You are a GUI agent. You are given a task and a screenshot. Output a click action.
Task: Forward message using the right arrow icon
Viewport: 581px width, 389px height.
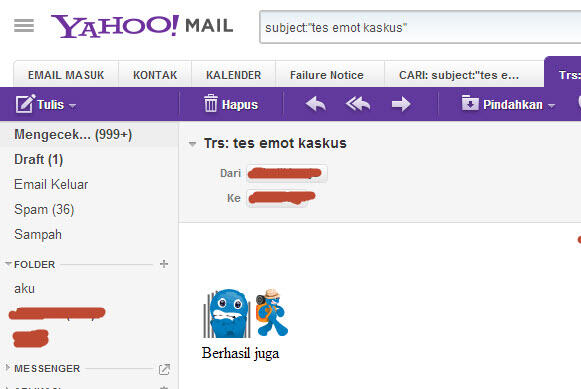pos(401,104)
